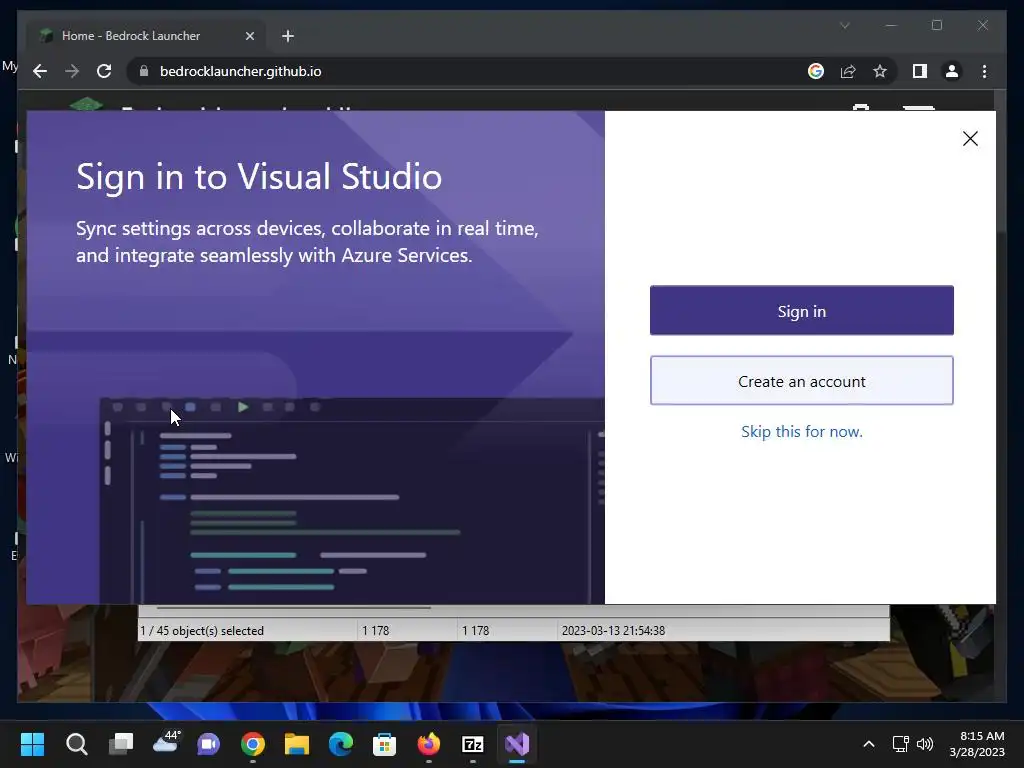The height and width of the screenshot is (768, 1024).
Task: Click the 2023-03-13 21:54:38 status entry
Action: coord(613,631)
